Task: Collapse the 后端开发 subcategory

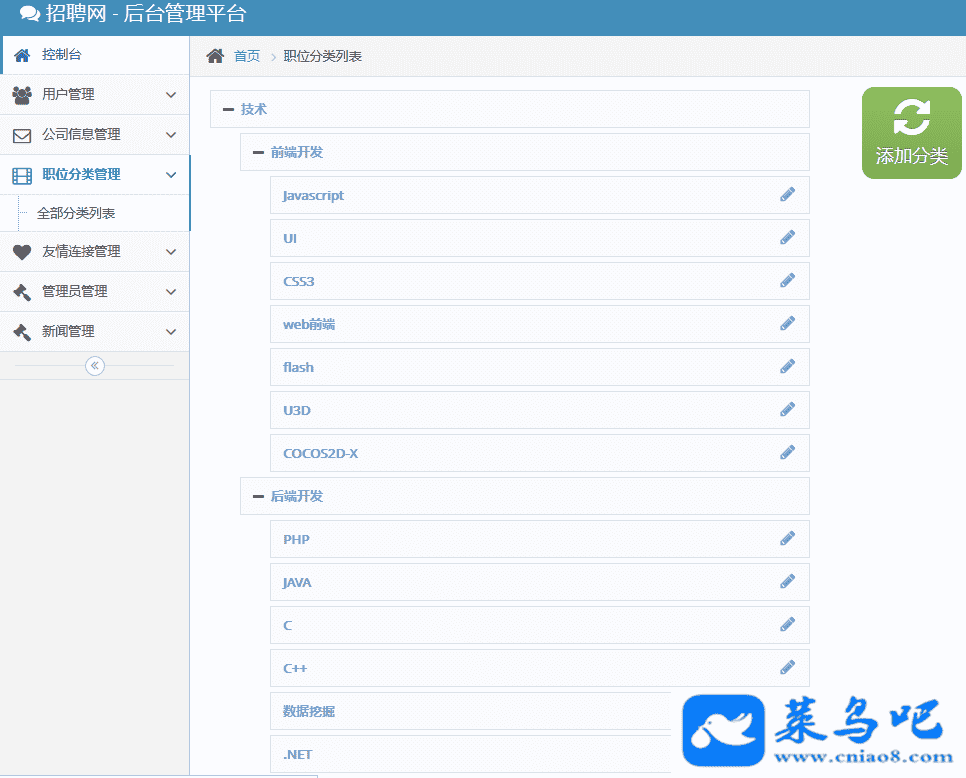Action: pos(258,497)
